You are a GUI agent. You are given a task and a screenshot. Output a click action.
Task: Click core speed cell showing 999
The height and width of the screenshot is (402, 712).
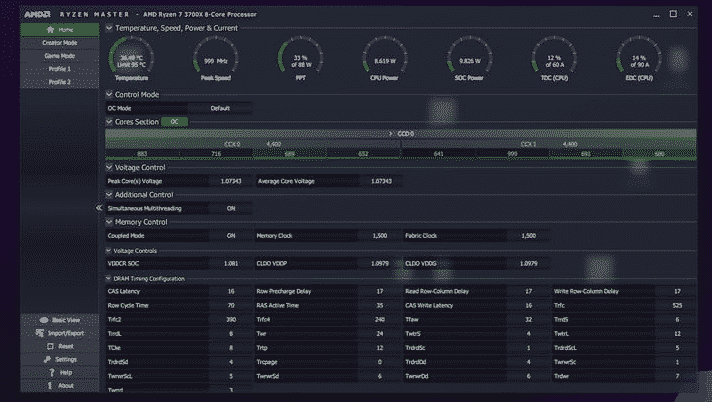coord(512,154)
